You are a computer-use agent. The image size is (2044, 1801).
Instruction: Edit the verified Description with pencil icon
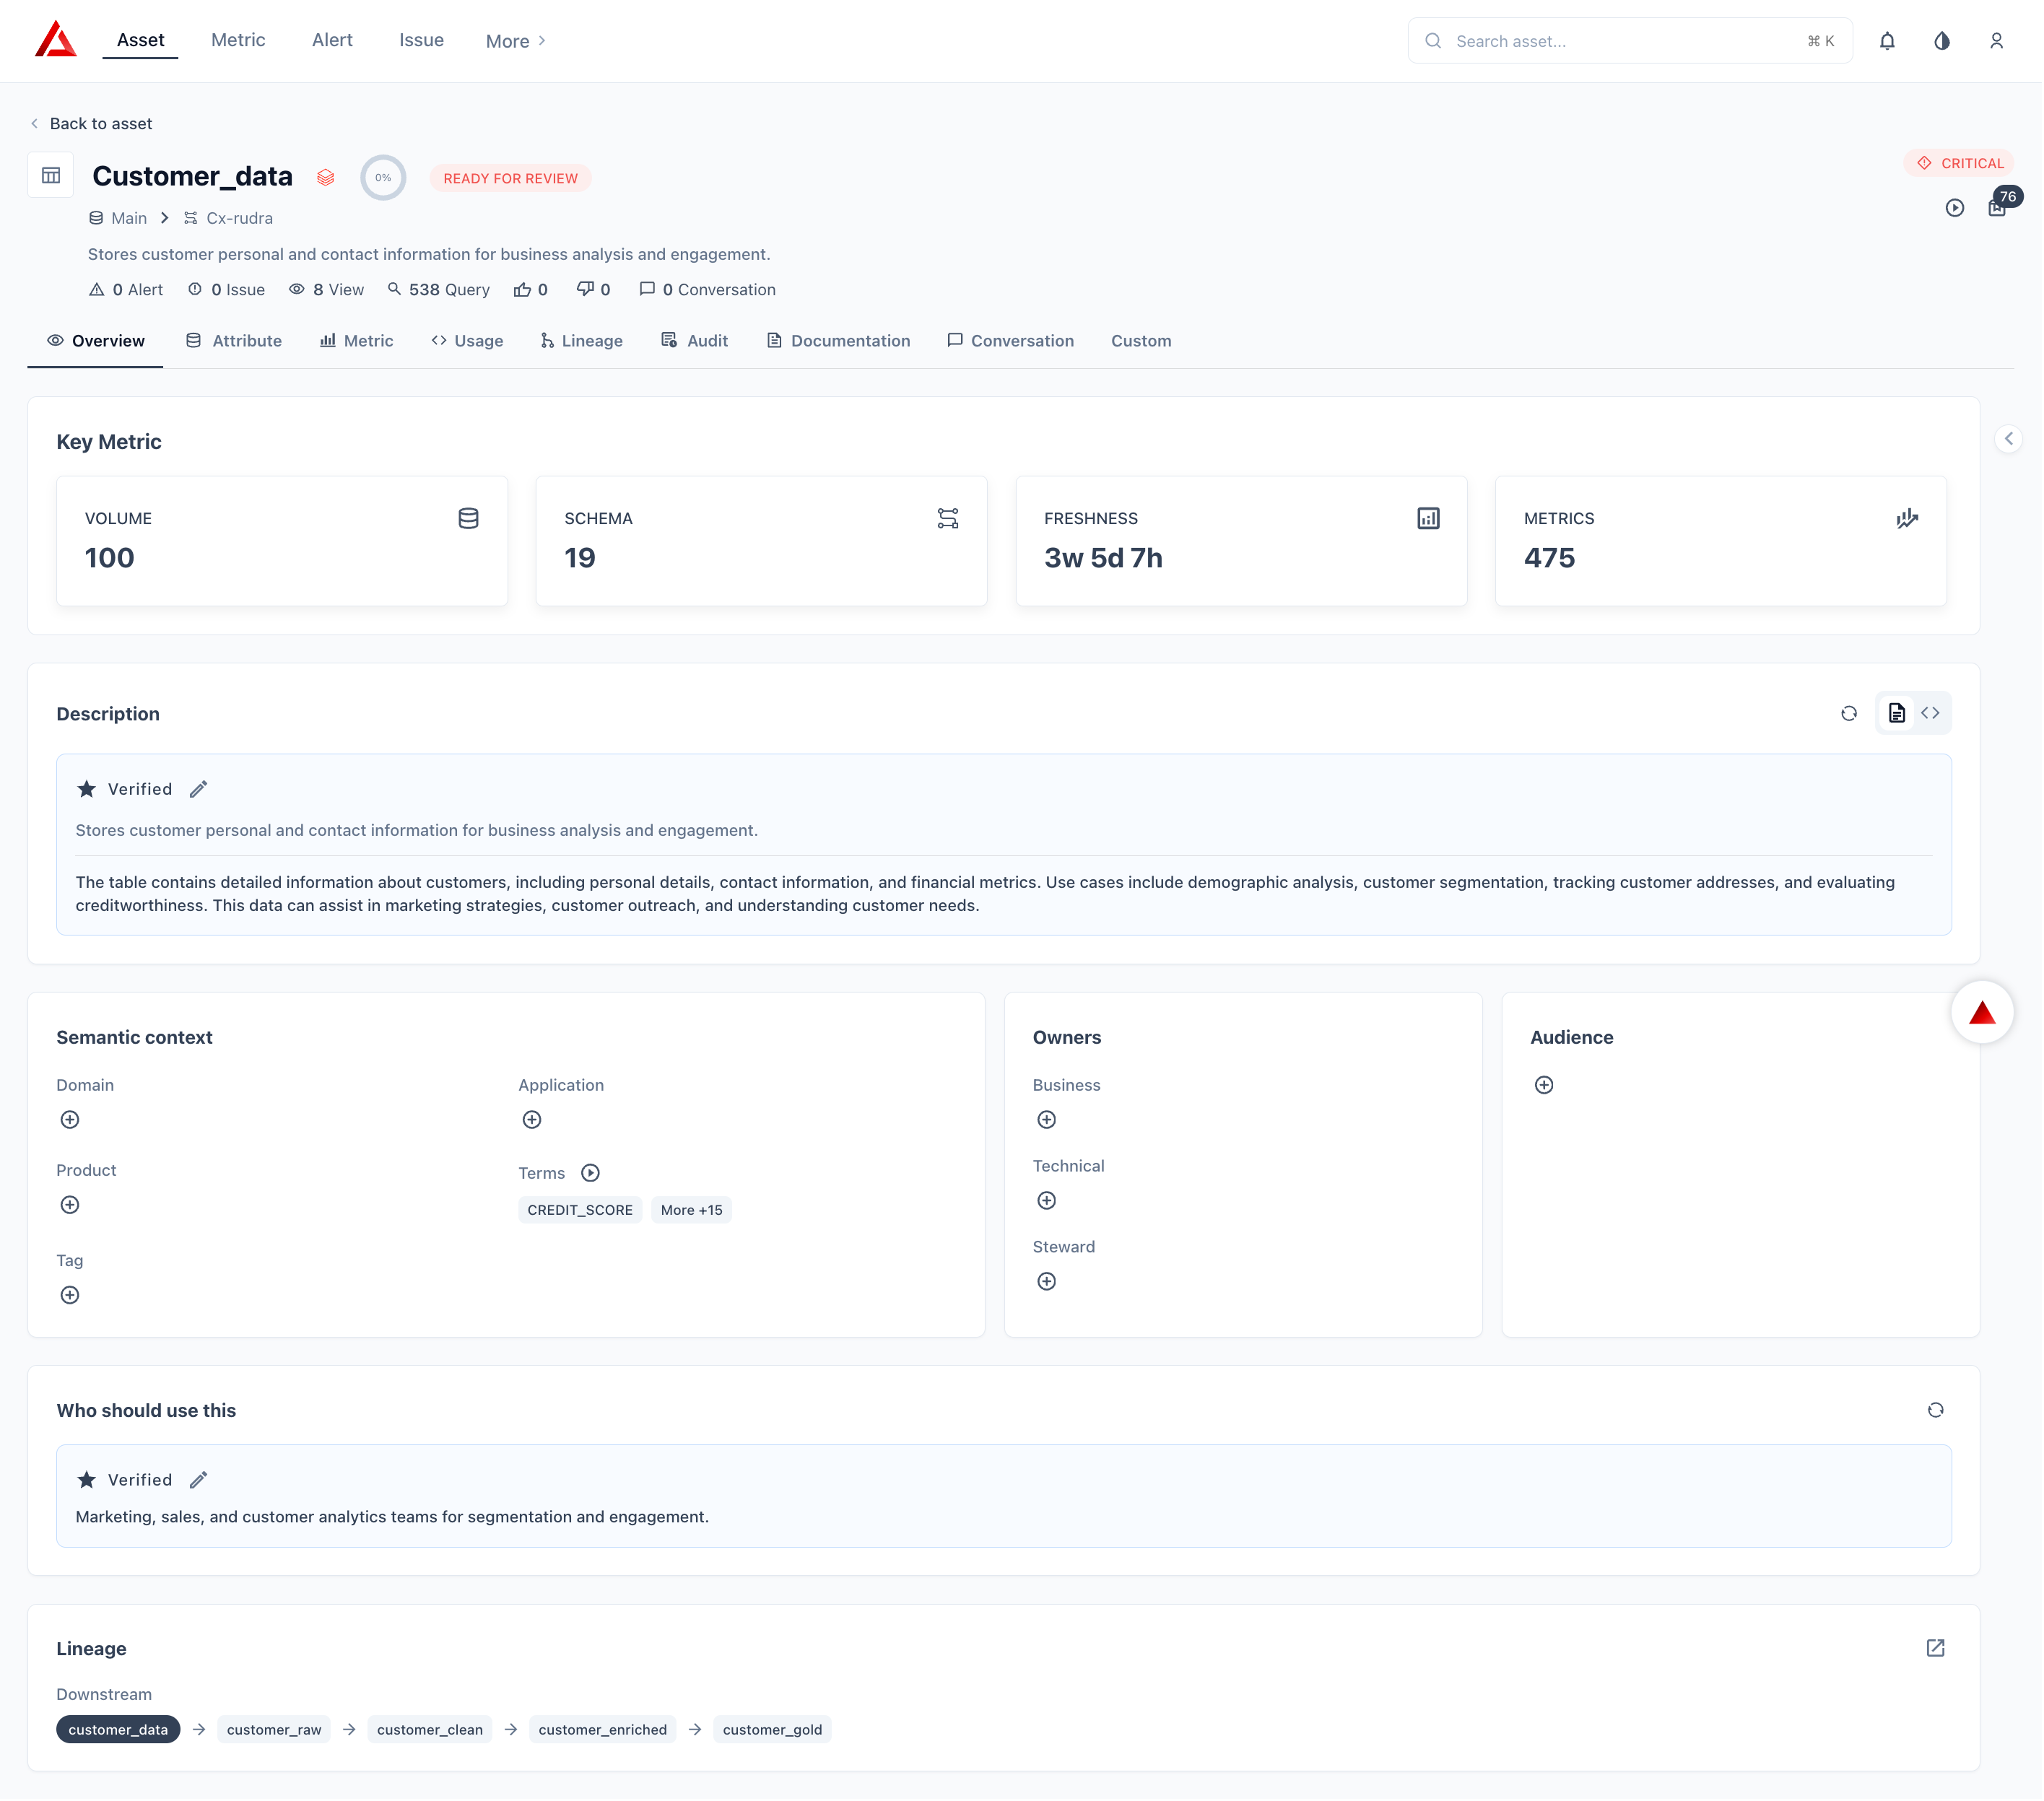[x=199, y=790]
